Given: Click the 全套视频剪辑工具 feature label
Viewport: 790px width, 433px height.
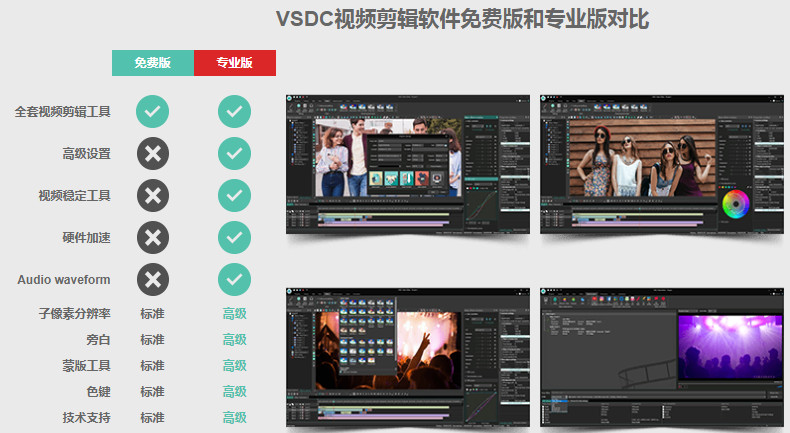Looking at the screenshot, I should 62,111.
